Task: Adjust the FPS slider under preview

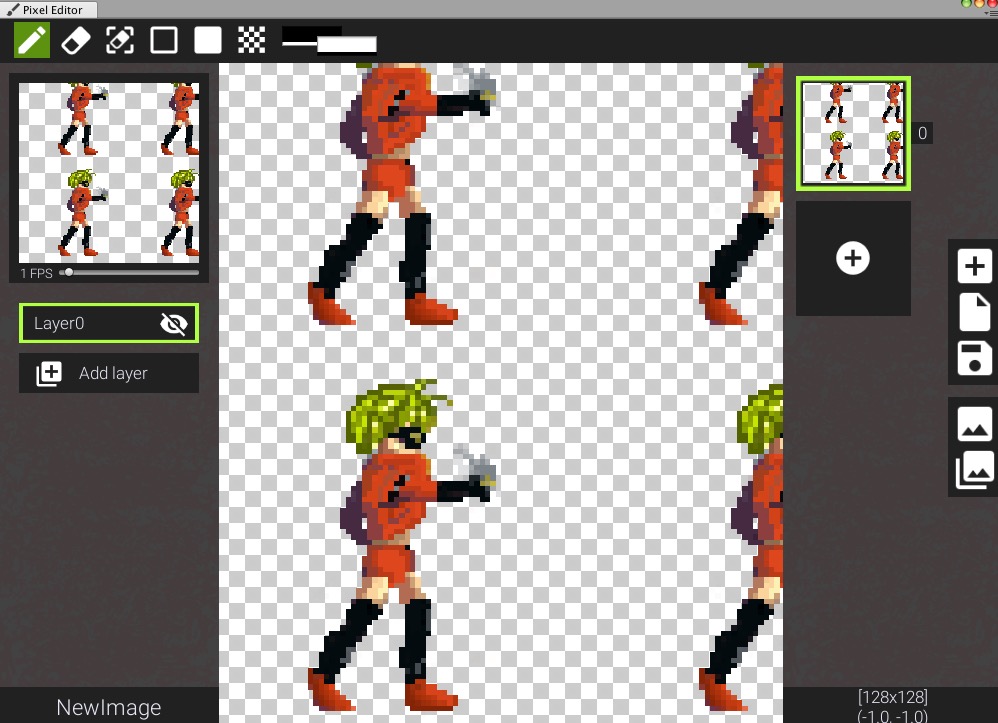Action: point(129,273)
